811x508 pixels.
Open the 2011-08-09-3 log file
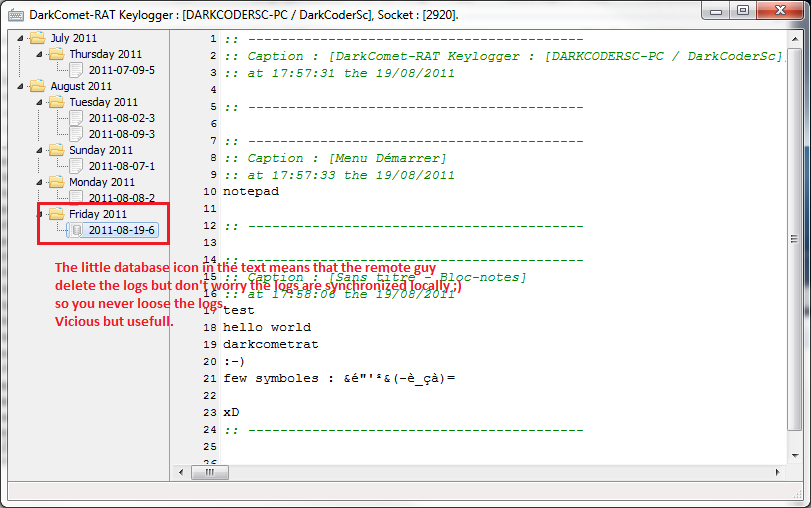tap(121, 134)
